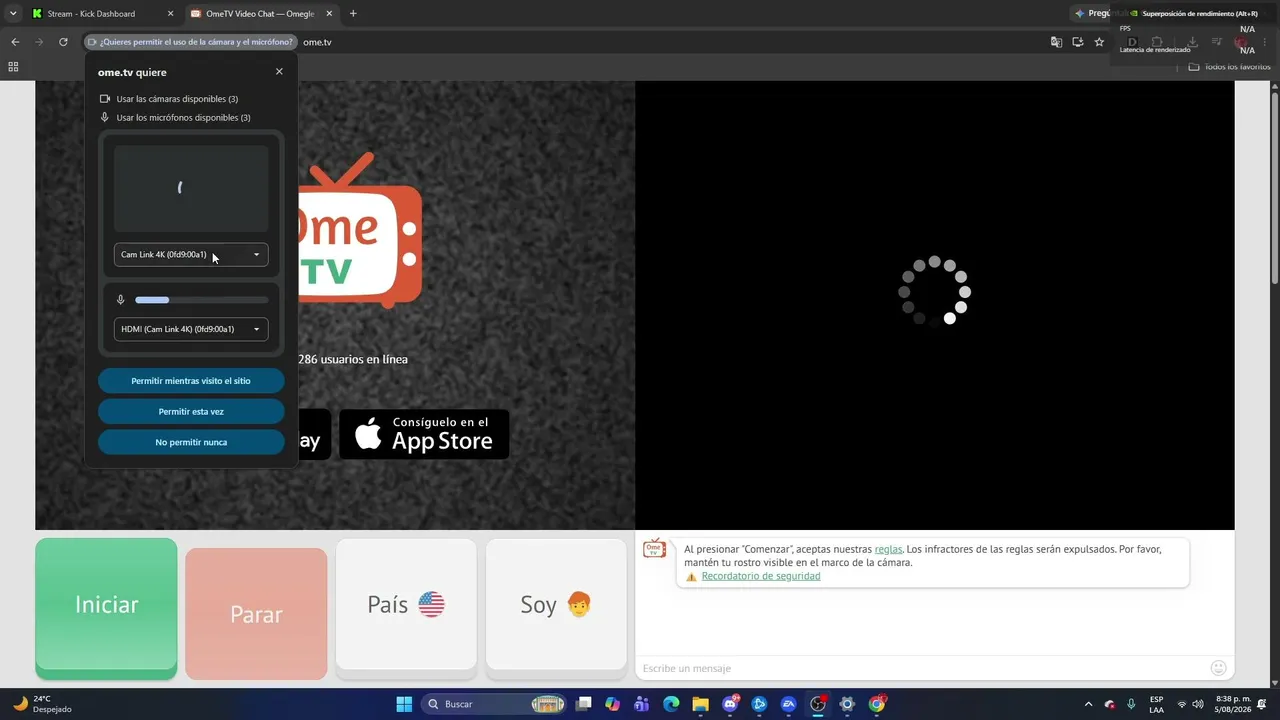Viewport: 1280px width, 720px height.
Task: Open the Soy gender selector
Action: click(556, 605)
